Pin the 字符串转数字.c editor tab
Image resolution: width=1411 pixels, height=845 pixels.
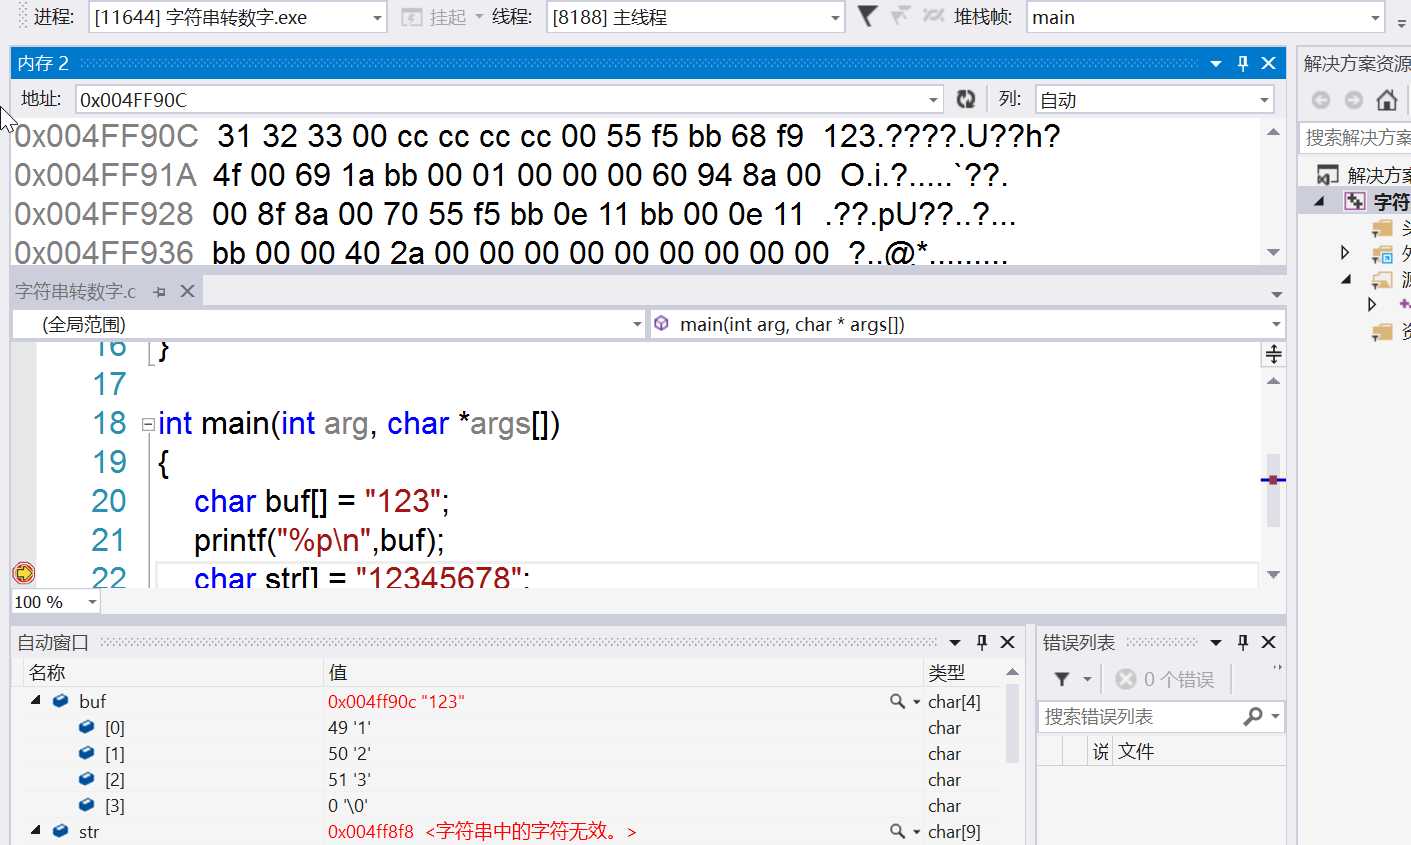[x=160, y=291]
